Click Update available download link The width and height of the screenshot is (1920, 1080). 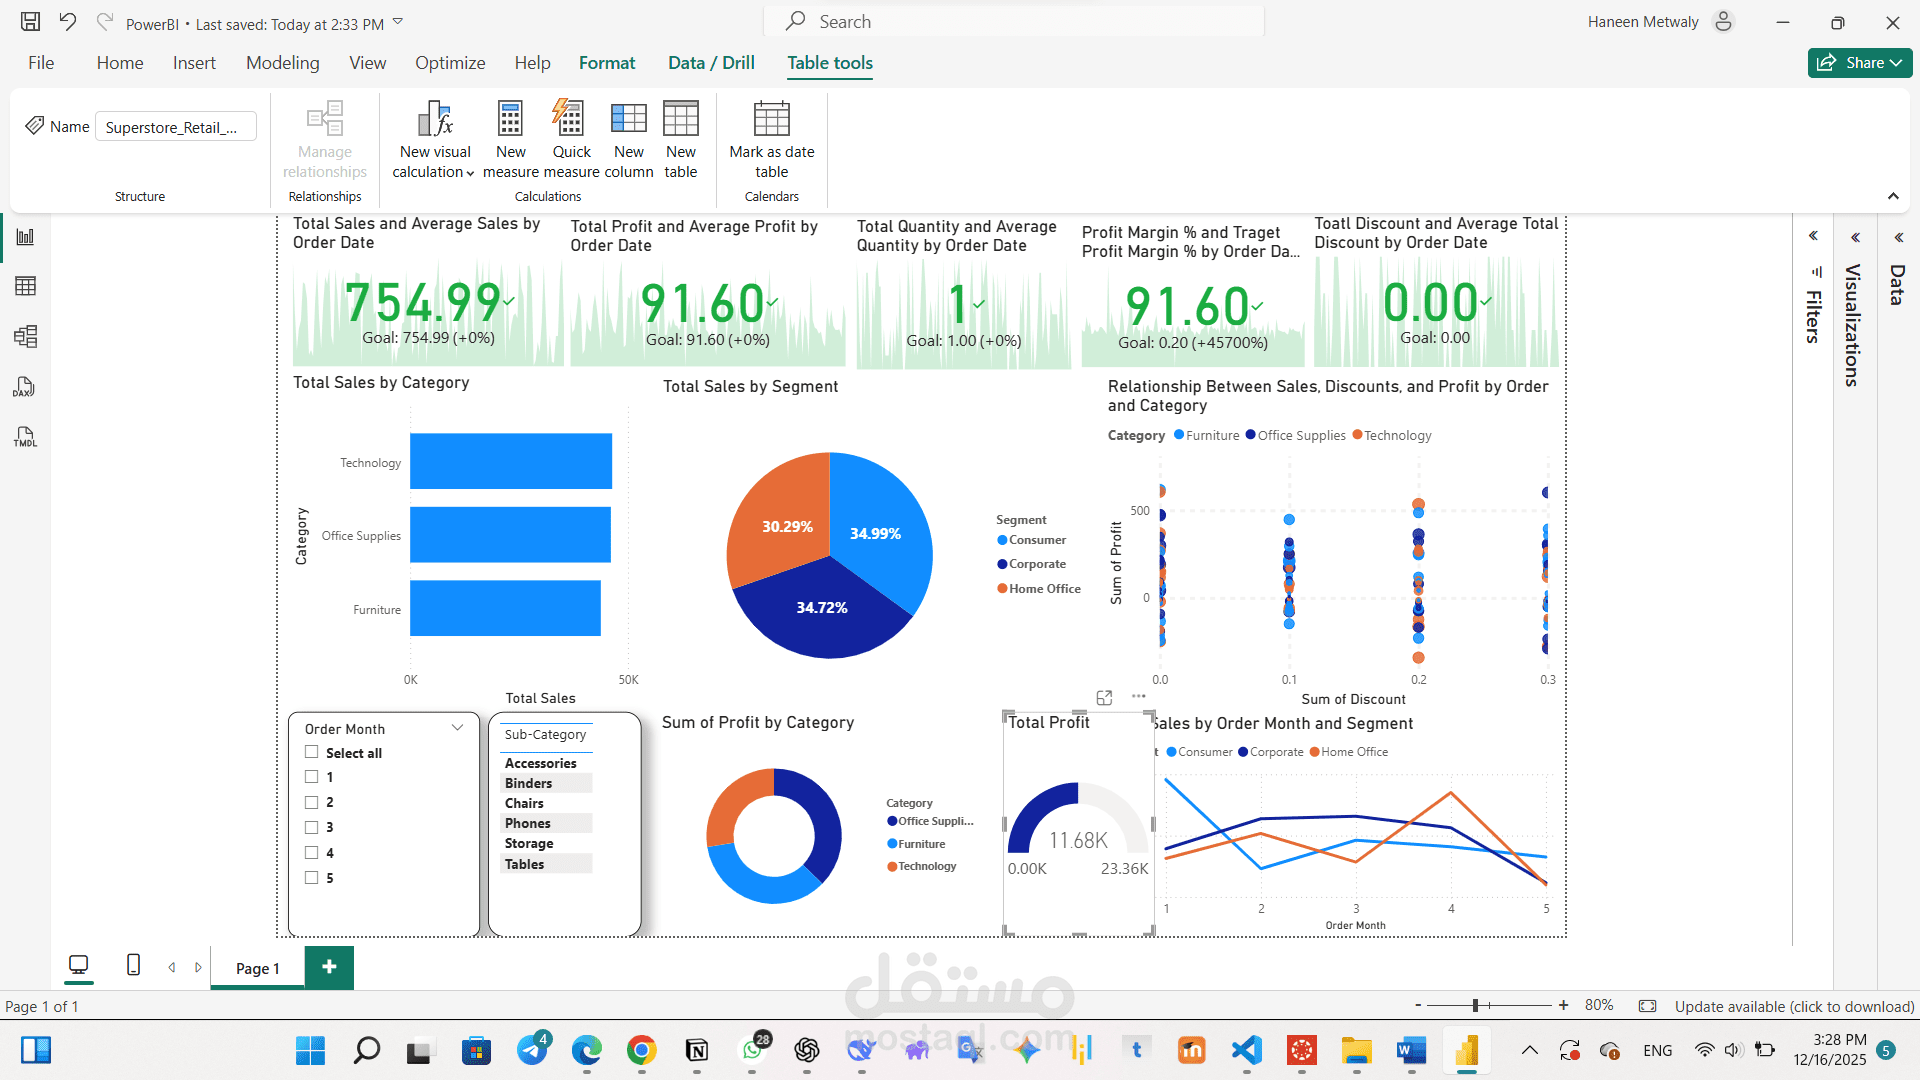pos(1794,1006)
